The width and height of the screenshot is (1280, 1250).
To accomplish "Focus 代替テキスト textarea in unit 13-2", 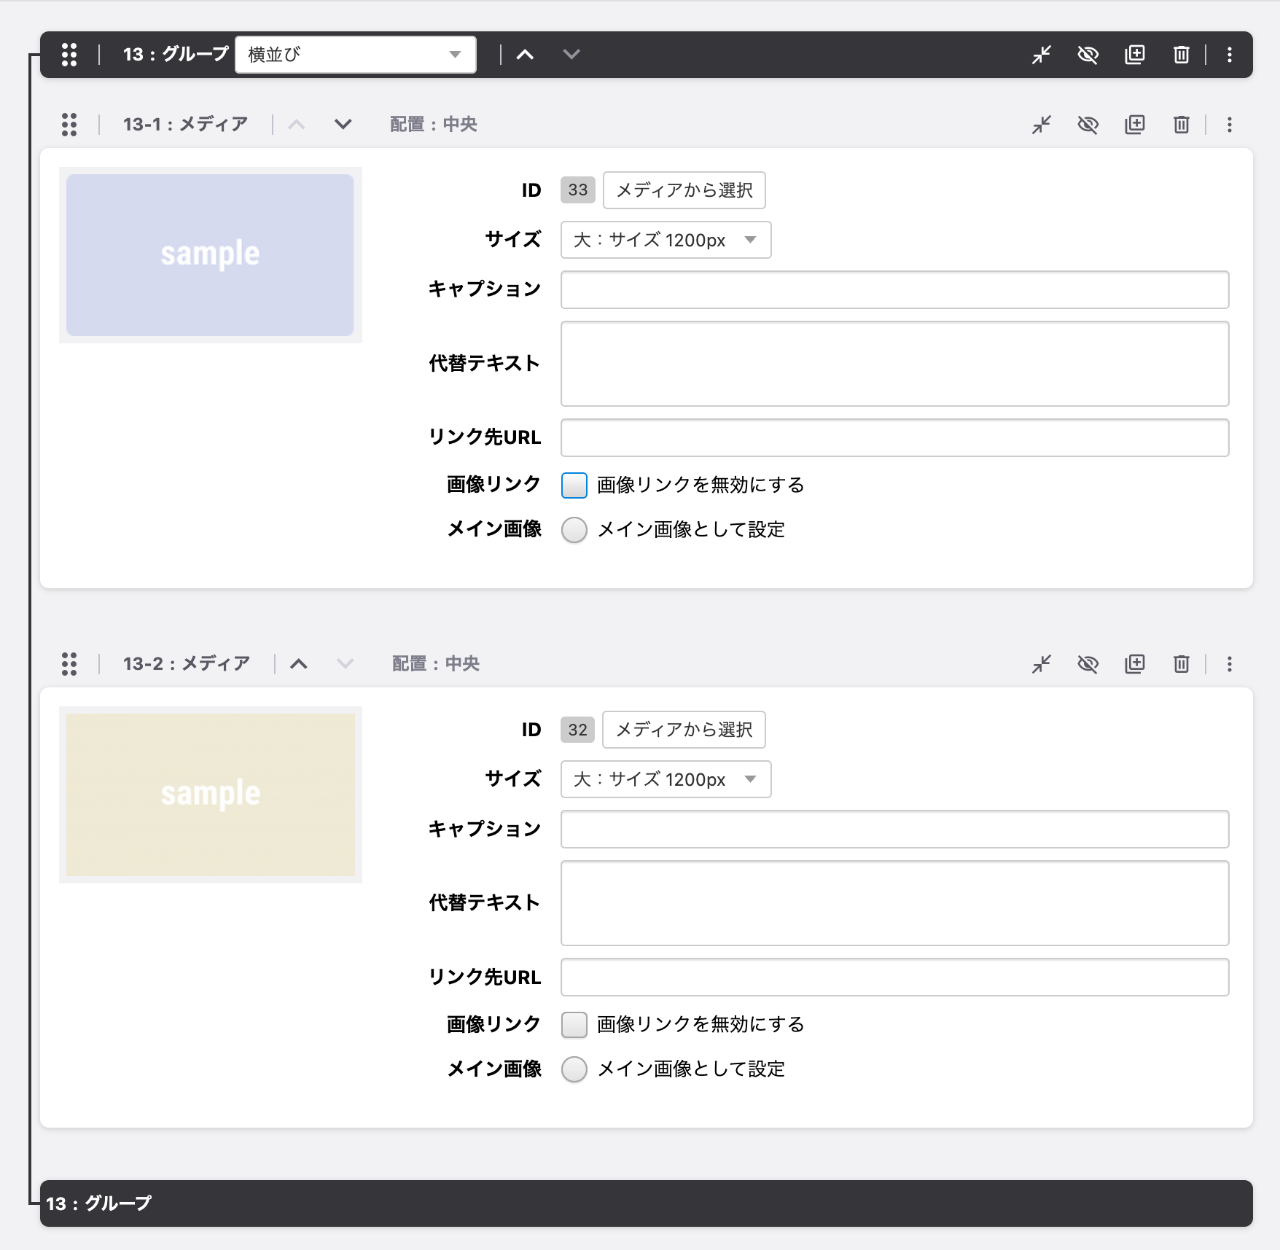I will pyautogui.click(x=895, y=903).
